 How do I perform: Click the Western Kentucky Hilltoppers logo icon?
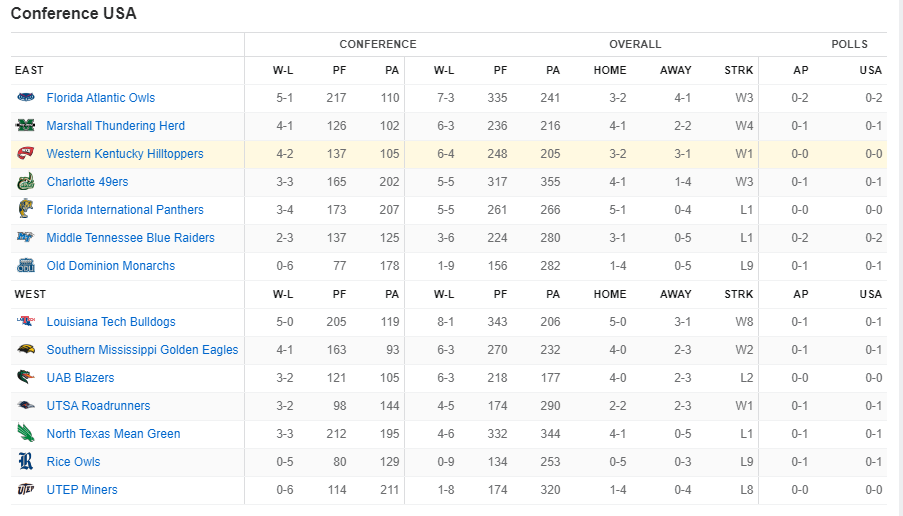[26, 153]
